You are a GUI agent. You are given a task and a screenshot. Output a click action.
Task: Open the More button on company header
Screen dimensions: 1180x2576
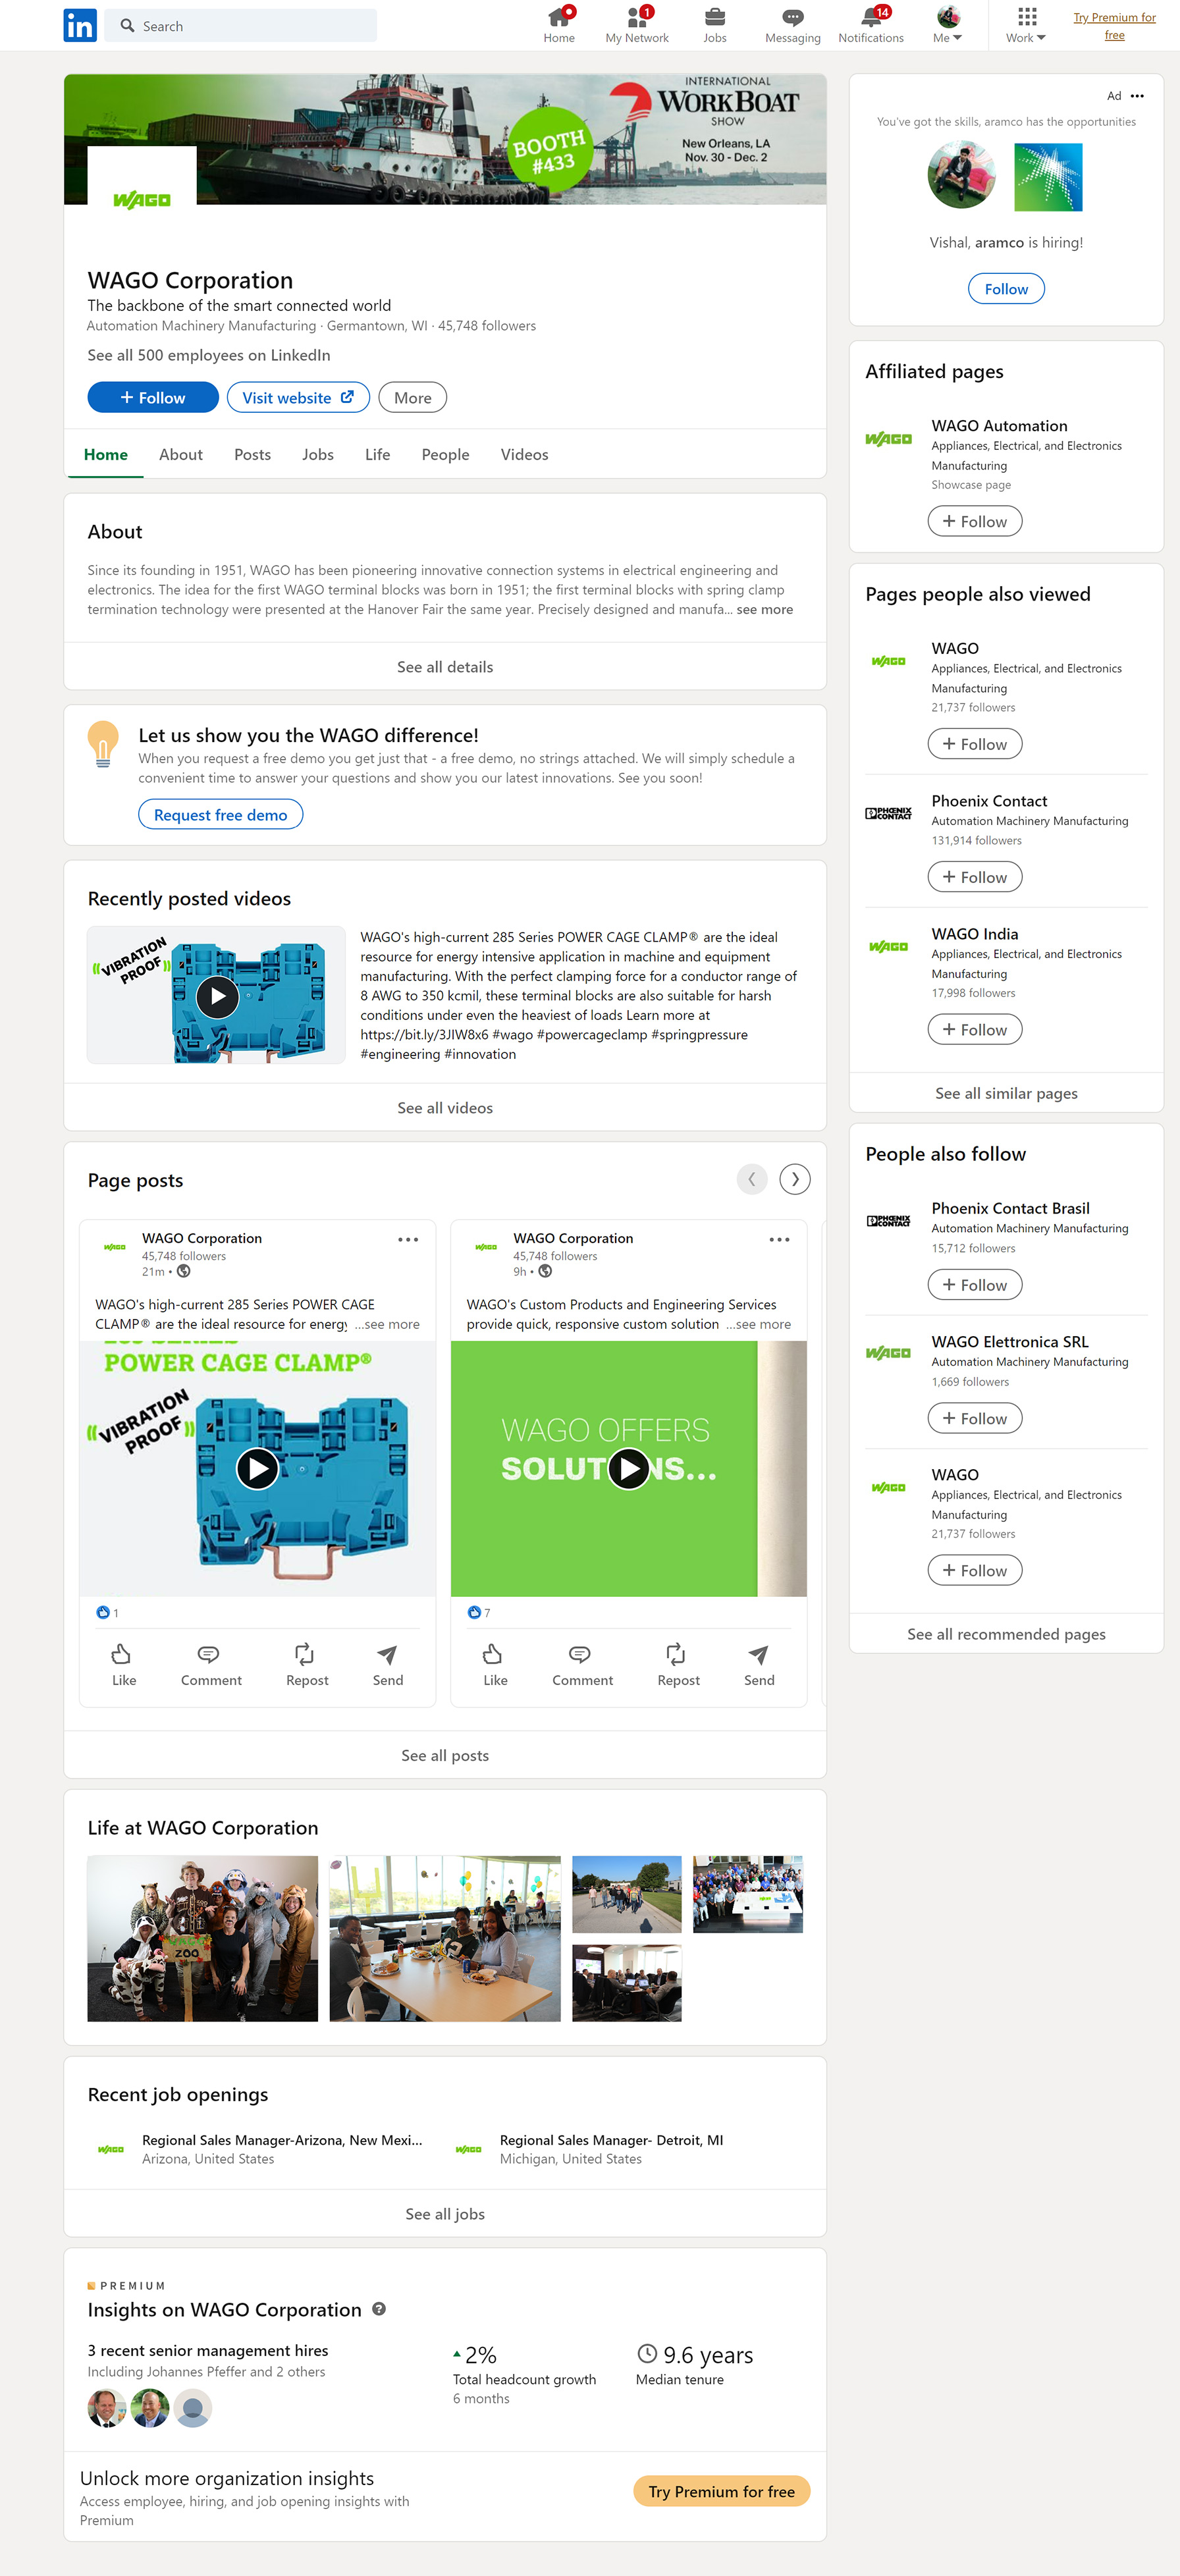412,397
